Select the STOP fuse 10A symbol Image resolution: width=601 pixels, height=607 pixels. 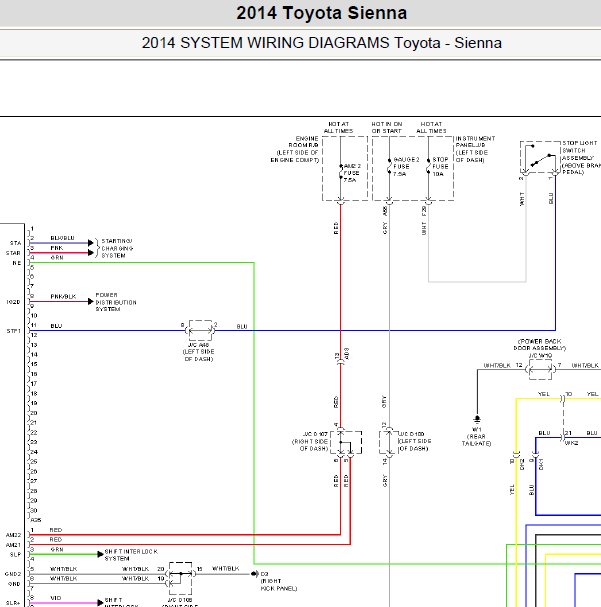tap(428, 166)
